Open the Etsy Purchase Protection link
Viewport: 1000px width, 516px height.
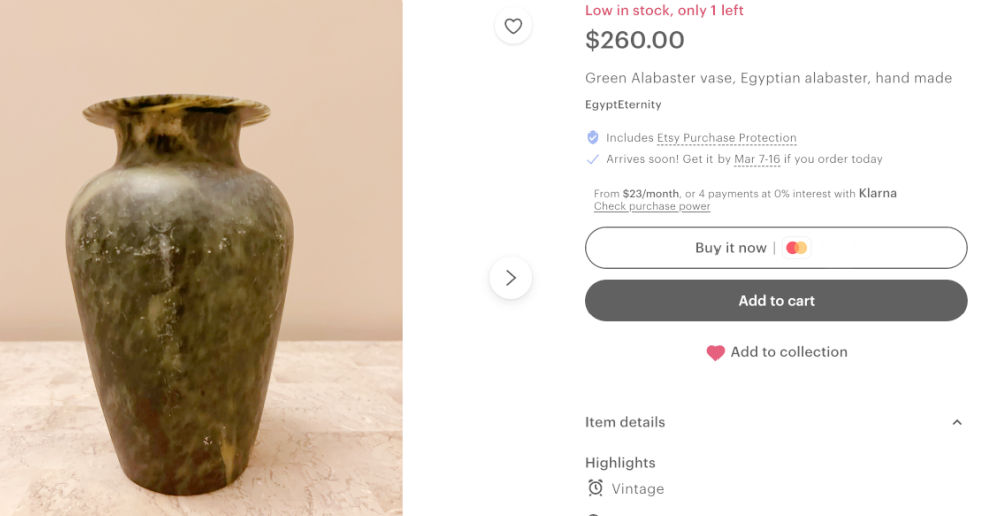[x=726, y=138]
